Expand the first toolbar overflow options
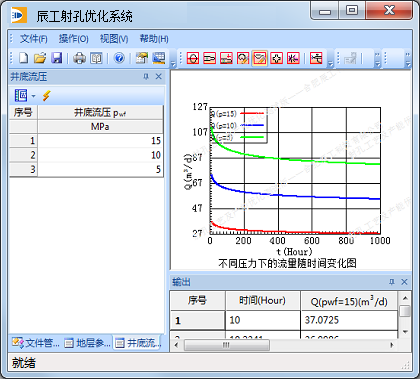420x380 pixels. click(173, 63)
